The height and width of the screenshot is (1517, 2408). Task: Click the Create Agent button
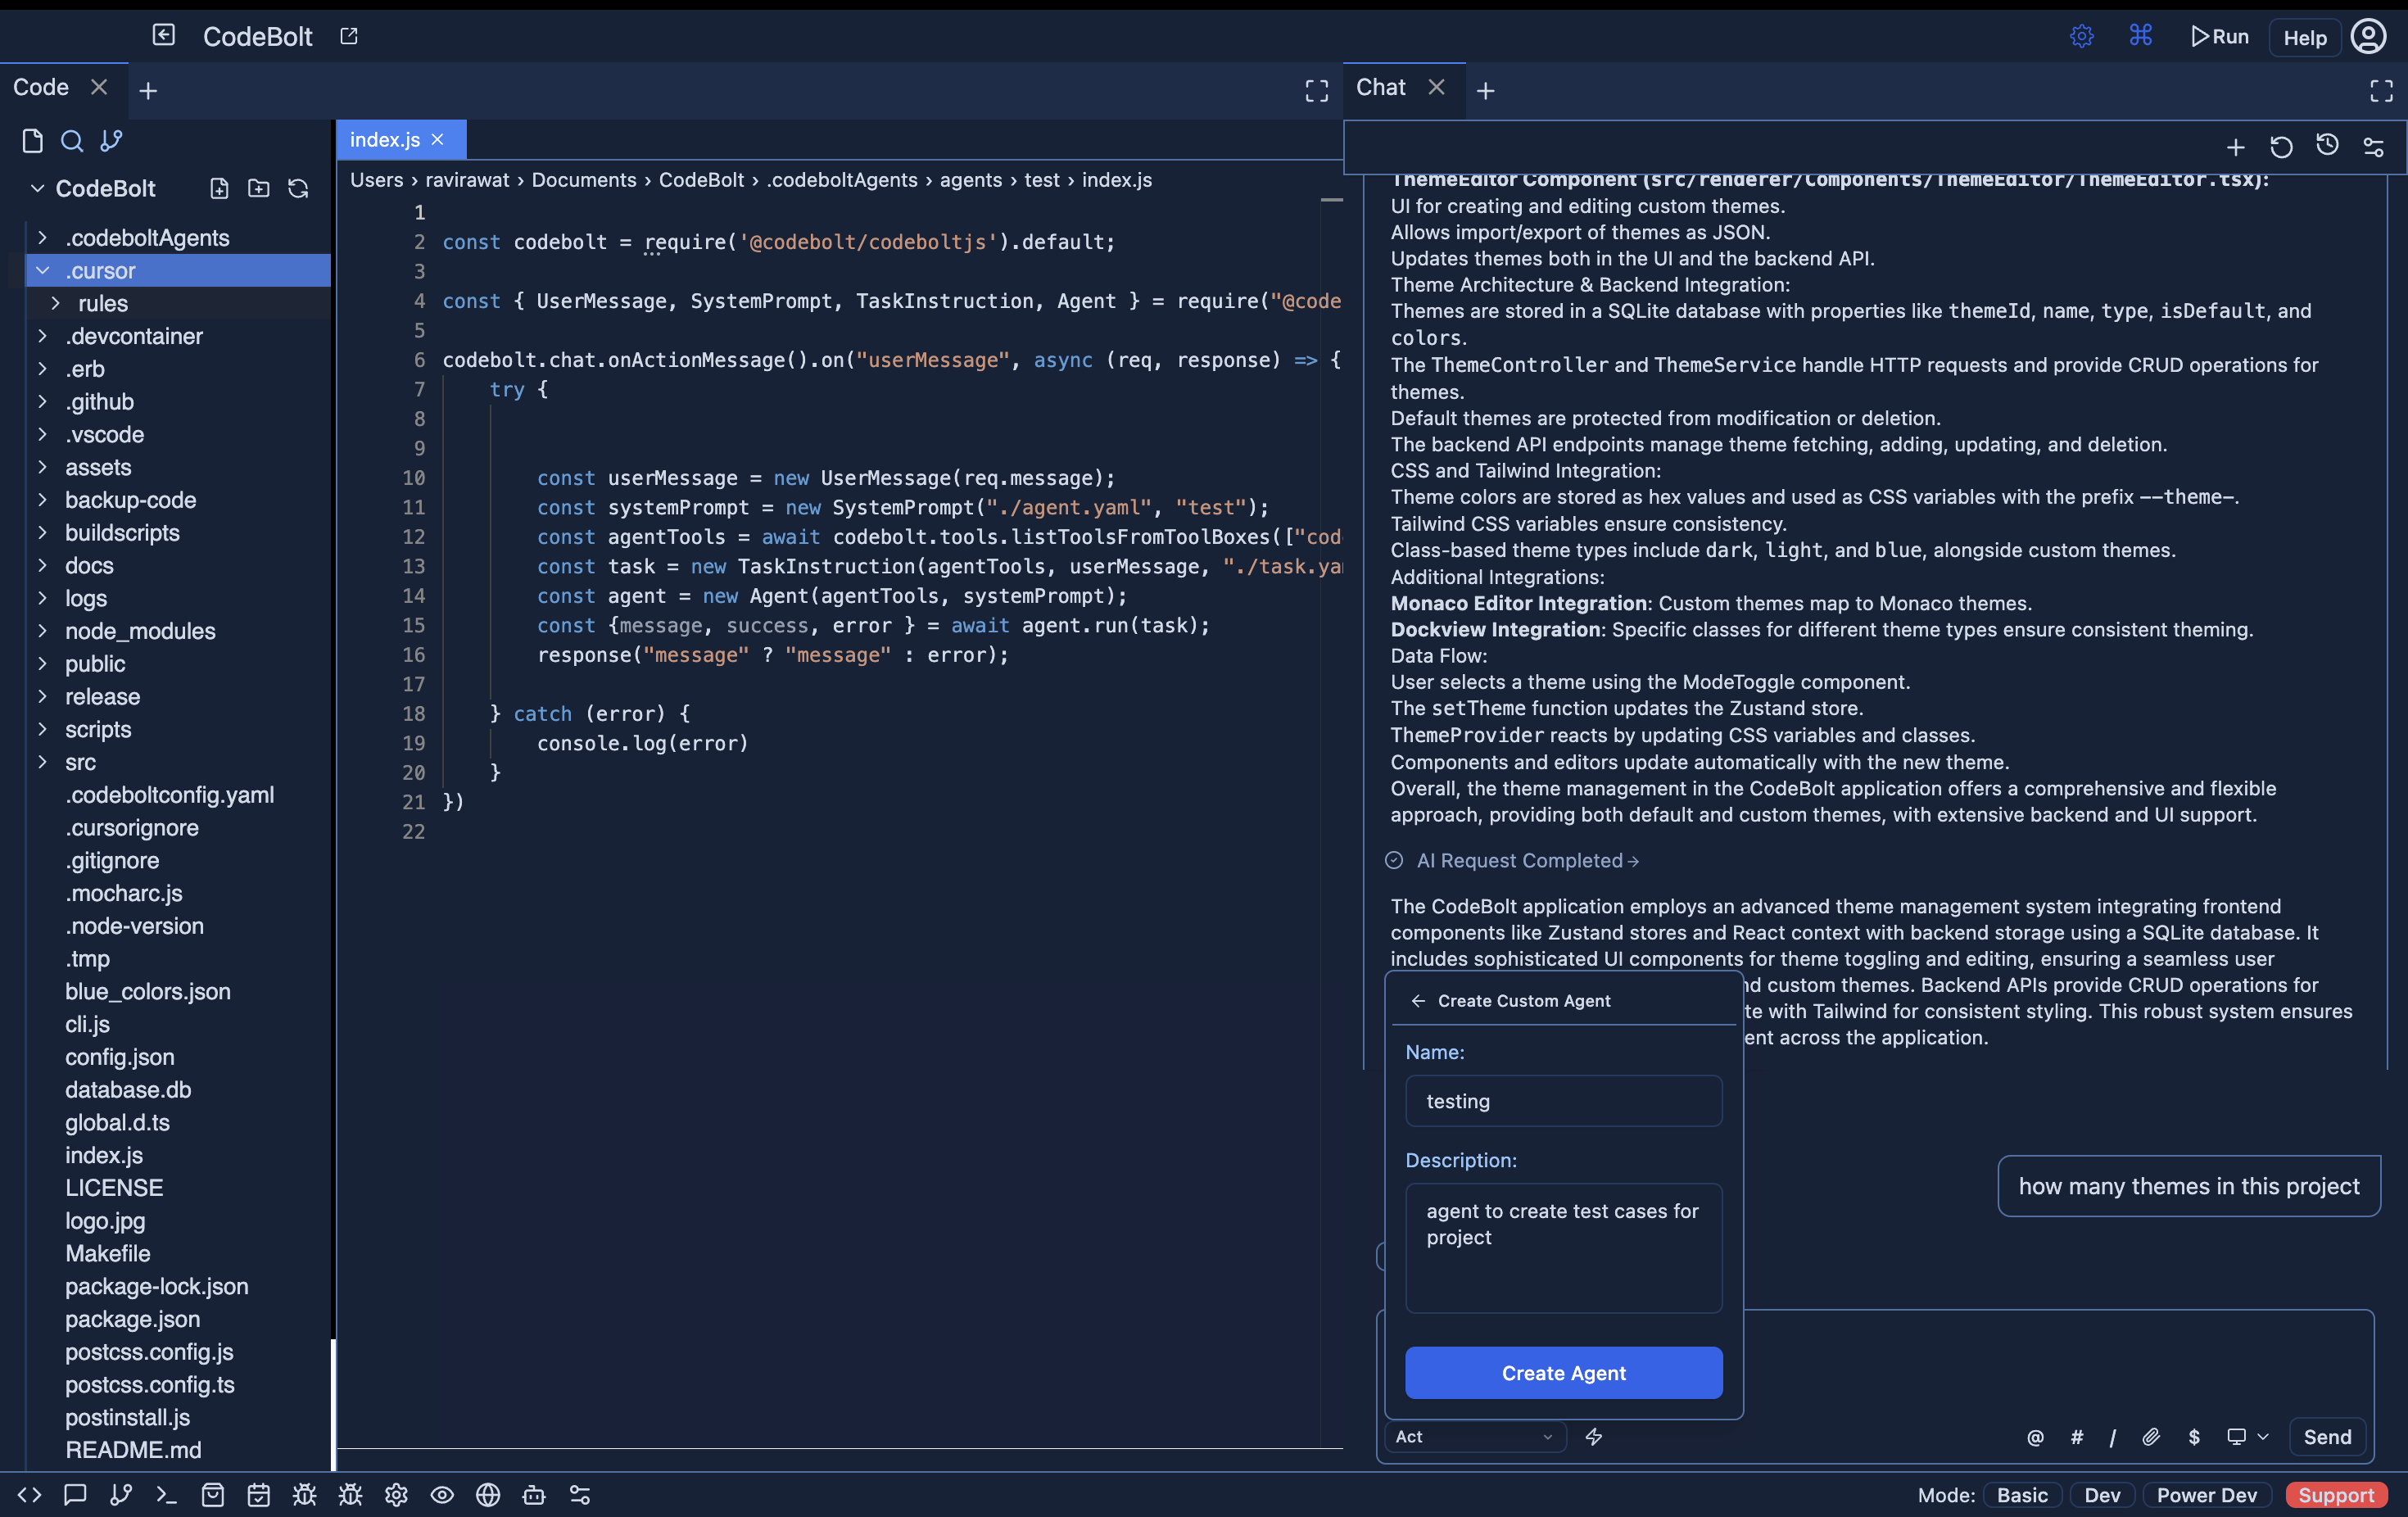coord(1564,1372)
